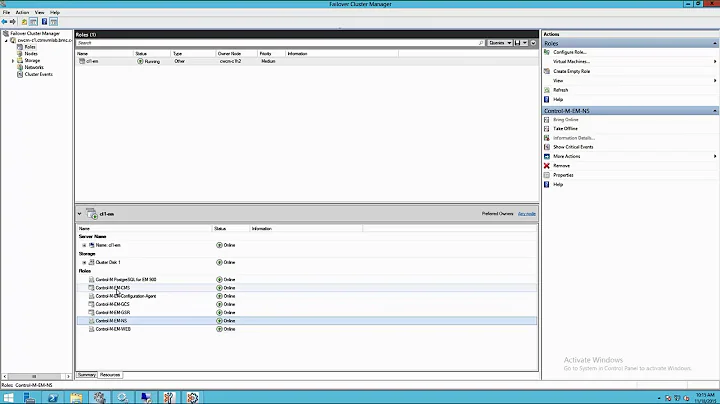
Task: Click the Control-M-EM-CMS resource icon
Action: click(x=91, y=288)
